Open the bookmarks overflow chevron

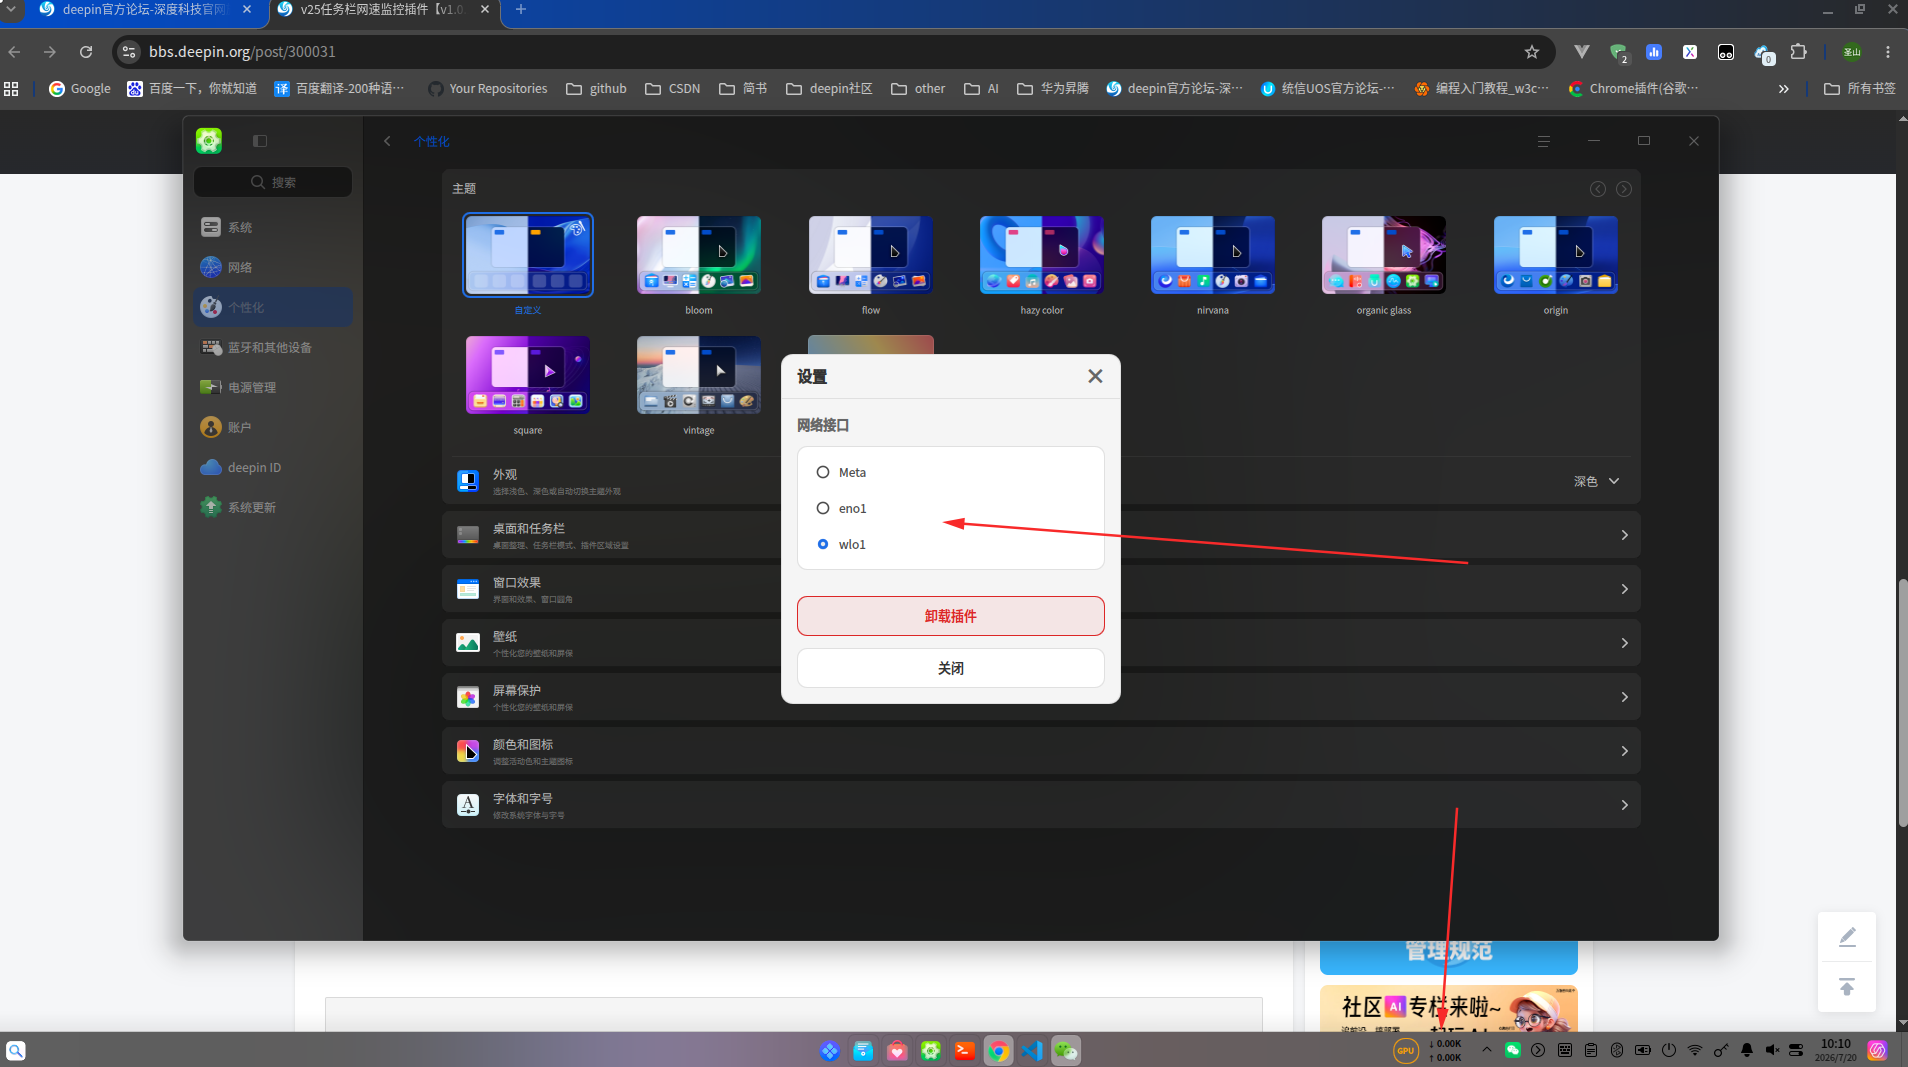click(1783, 89)
